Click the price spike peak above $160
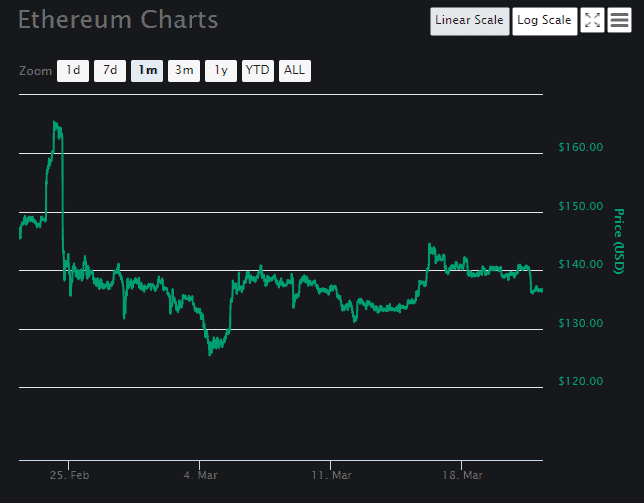The width and height of the screenshot is (644, 503). (55, 123)
